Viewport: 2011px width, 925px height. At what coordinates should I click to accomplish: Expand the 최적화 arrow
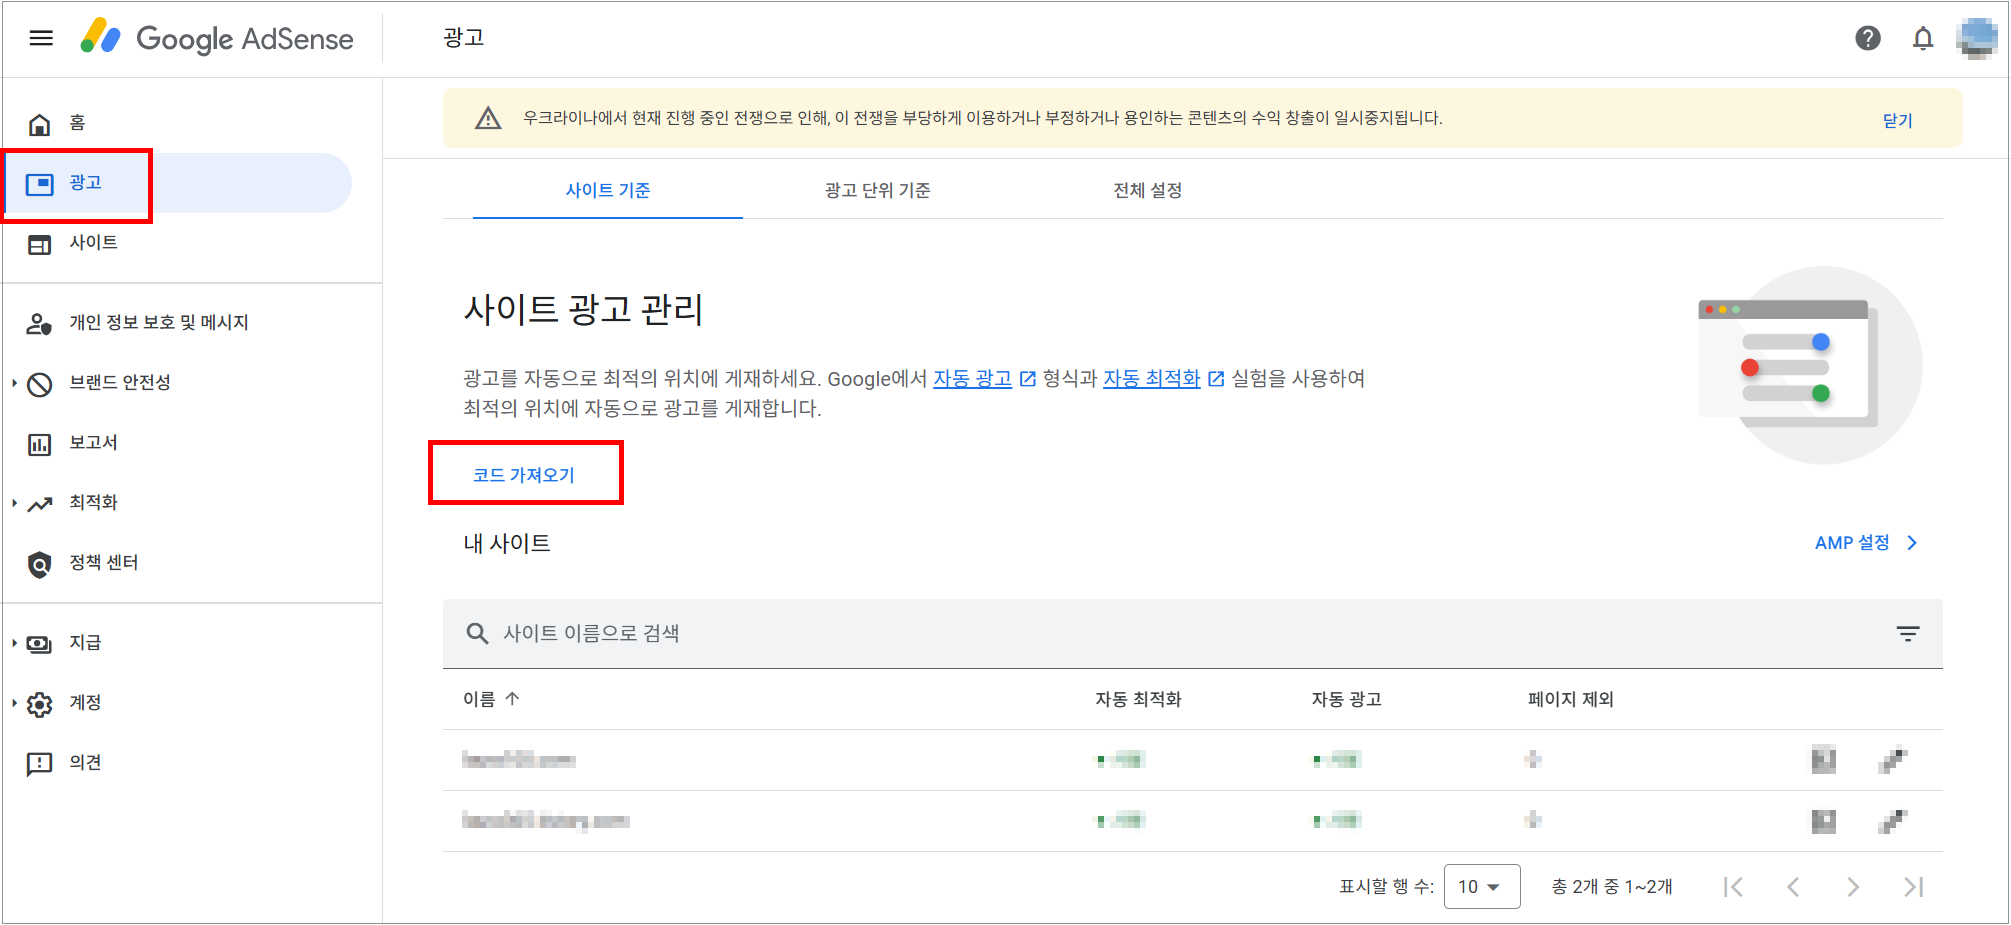(14, 503)
